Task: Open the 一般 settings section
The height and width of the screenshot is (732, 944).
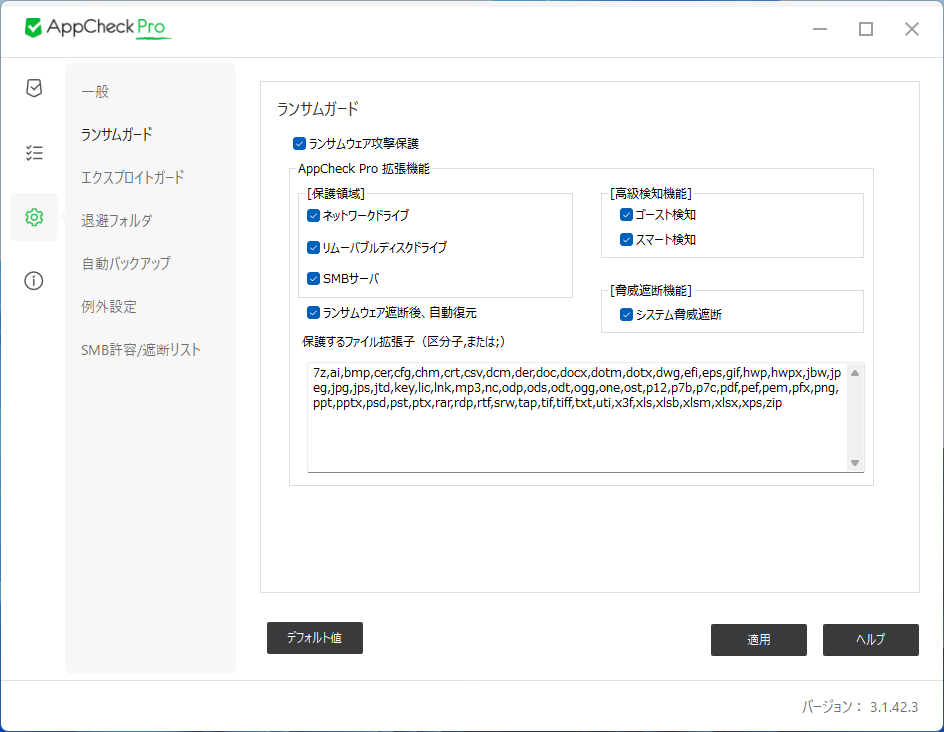Action: pyautogui.click(x=95, y=91)
